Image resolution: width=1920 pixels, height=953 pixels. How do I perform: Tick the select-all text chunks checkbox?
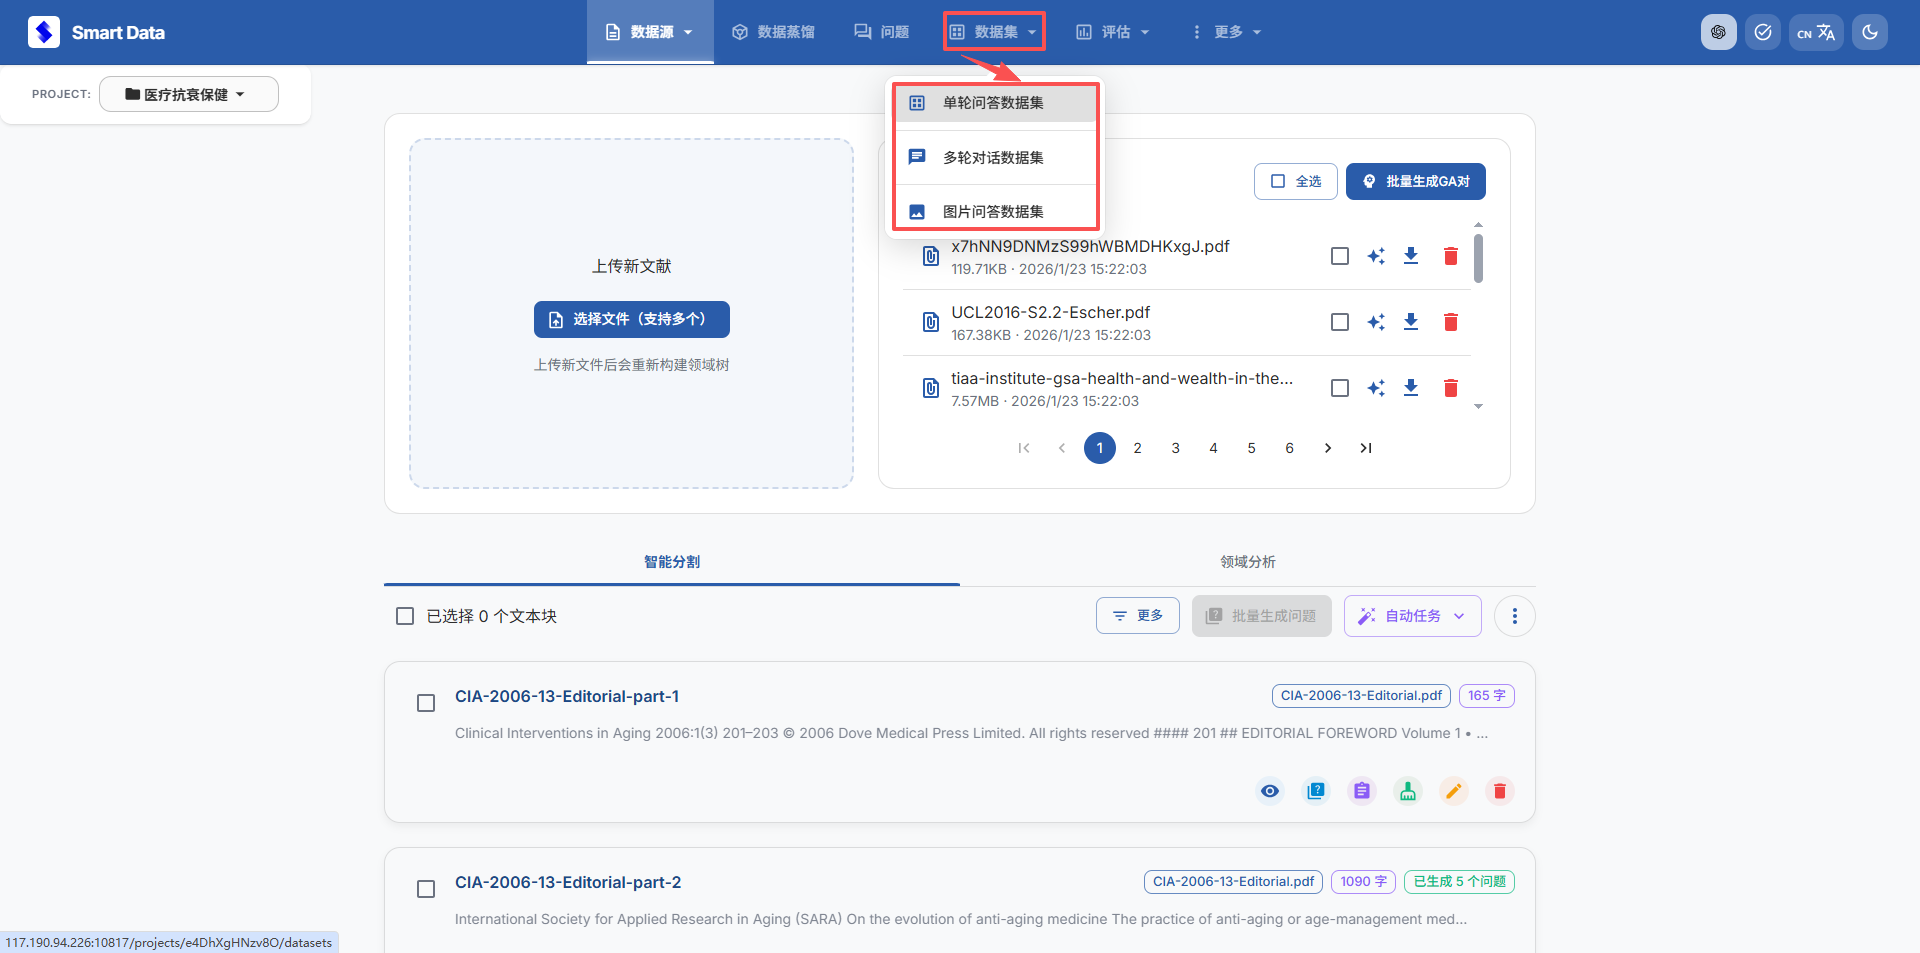[405, 616]
